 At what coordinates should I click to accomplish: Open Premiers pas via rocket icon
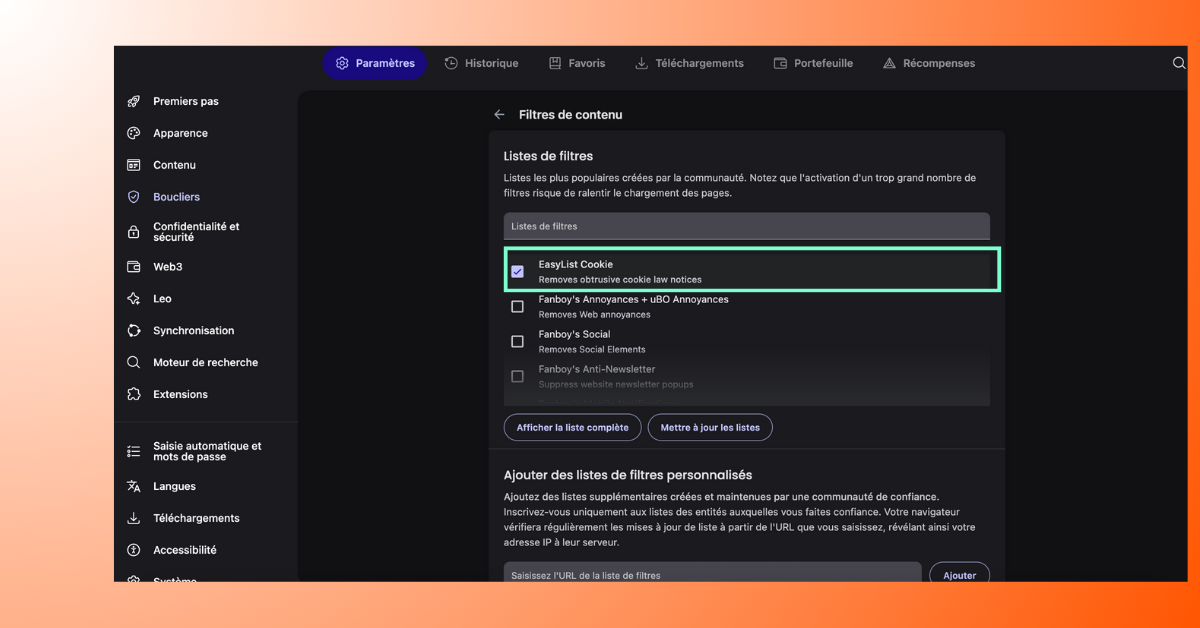tap(133, 101)
